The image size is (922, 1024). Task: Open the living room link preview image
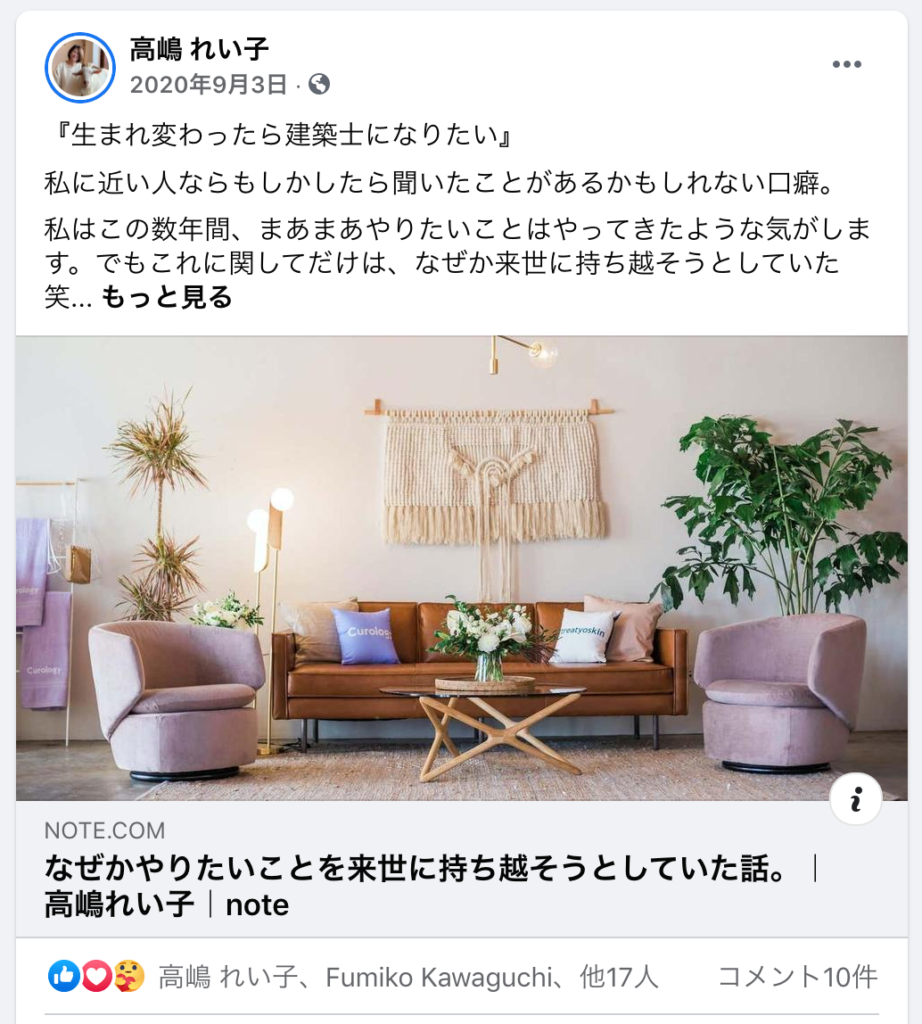click(462, 568)
